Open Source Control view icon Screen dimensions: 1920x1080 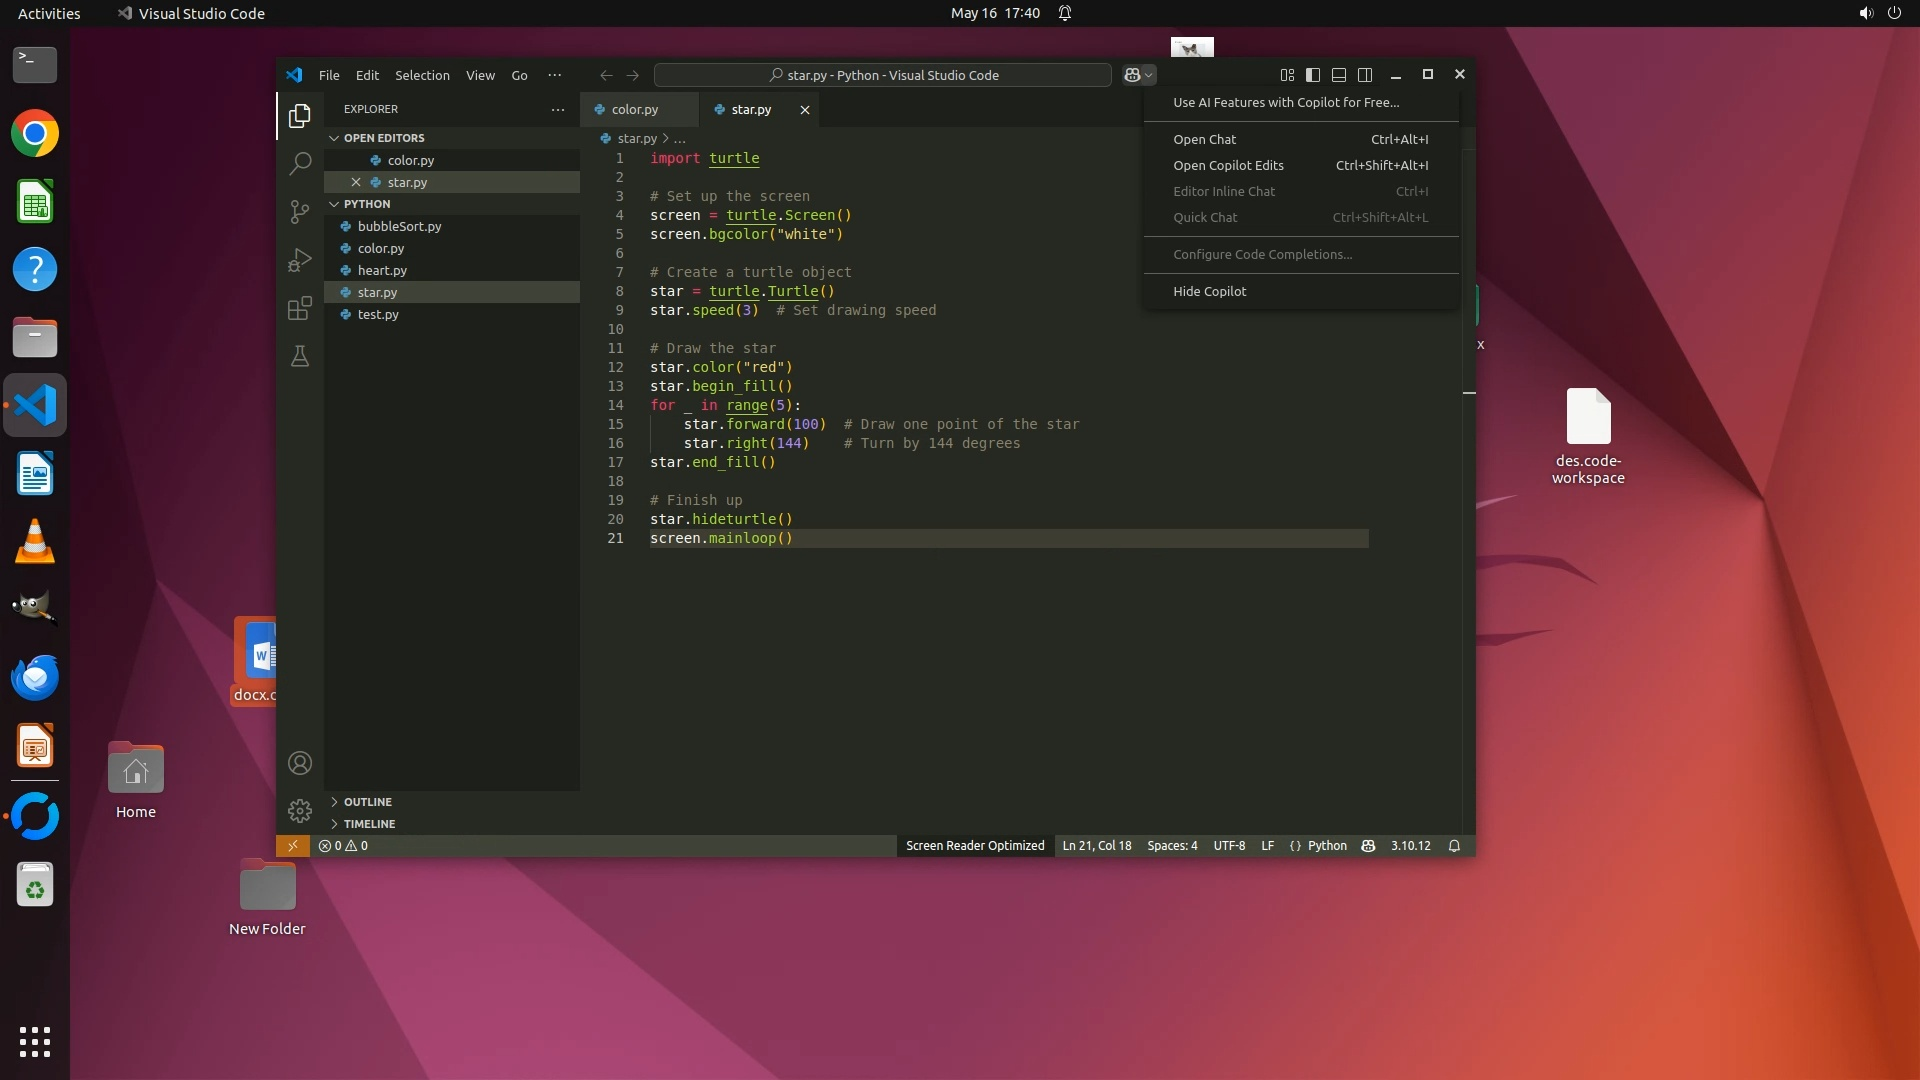pyautogui.click(x=299, y=212)
